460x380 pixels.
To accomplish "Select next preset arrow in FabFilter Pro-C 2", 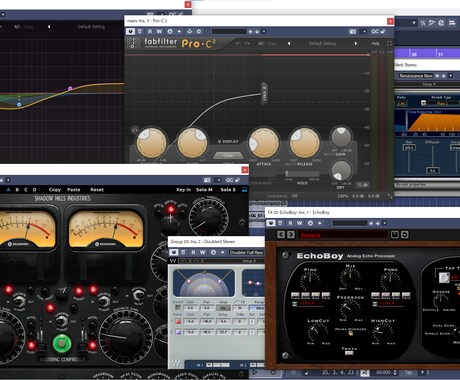I will (356, 44).
